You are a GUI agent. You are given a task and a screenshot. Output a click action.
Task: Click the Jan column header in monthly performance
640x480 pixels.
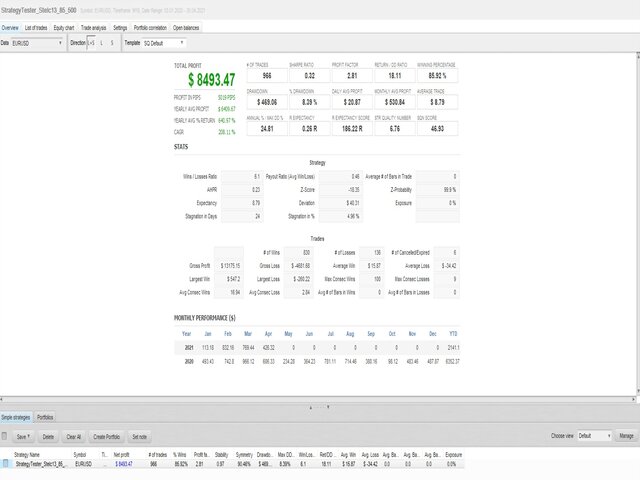point(208,334)
